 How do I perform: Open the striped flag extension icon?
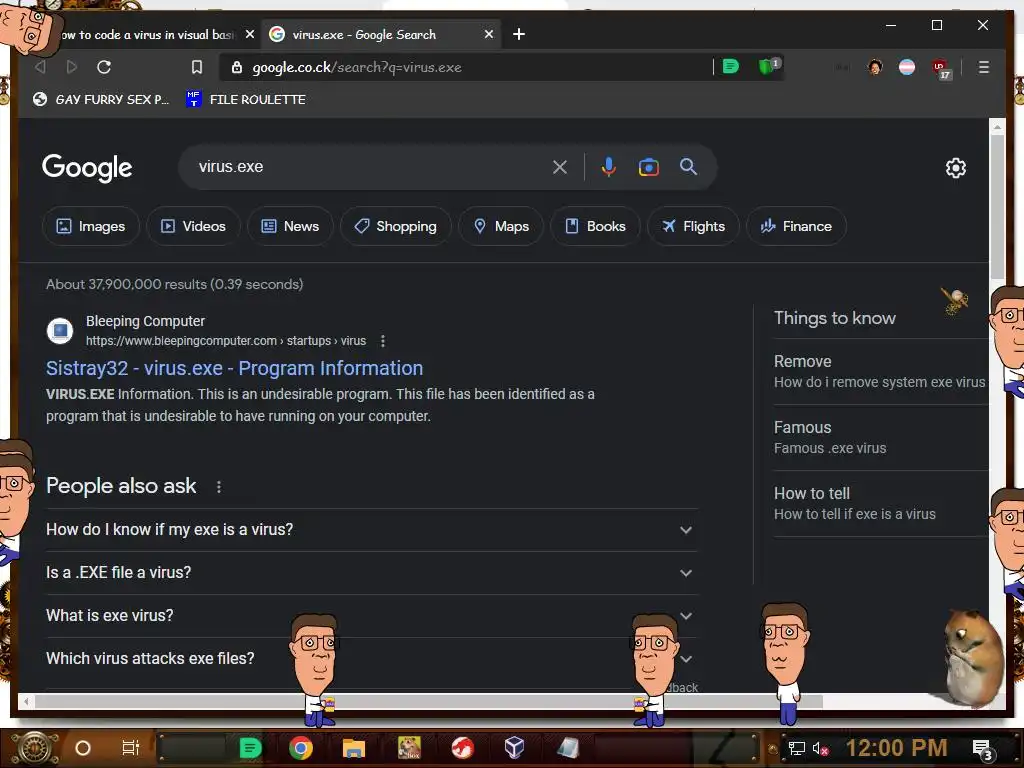[x=907, y=67]
